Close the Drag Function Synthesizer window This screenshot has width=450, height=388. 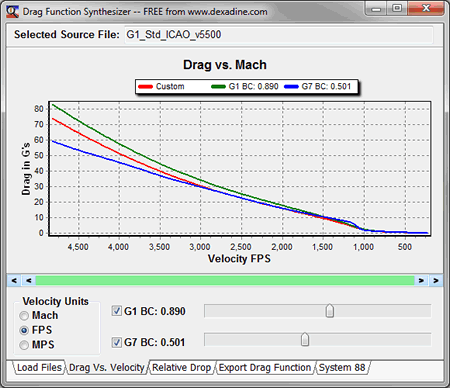426,9
